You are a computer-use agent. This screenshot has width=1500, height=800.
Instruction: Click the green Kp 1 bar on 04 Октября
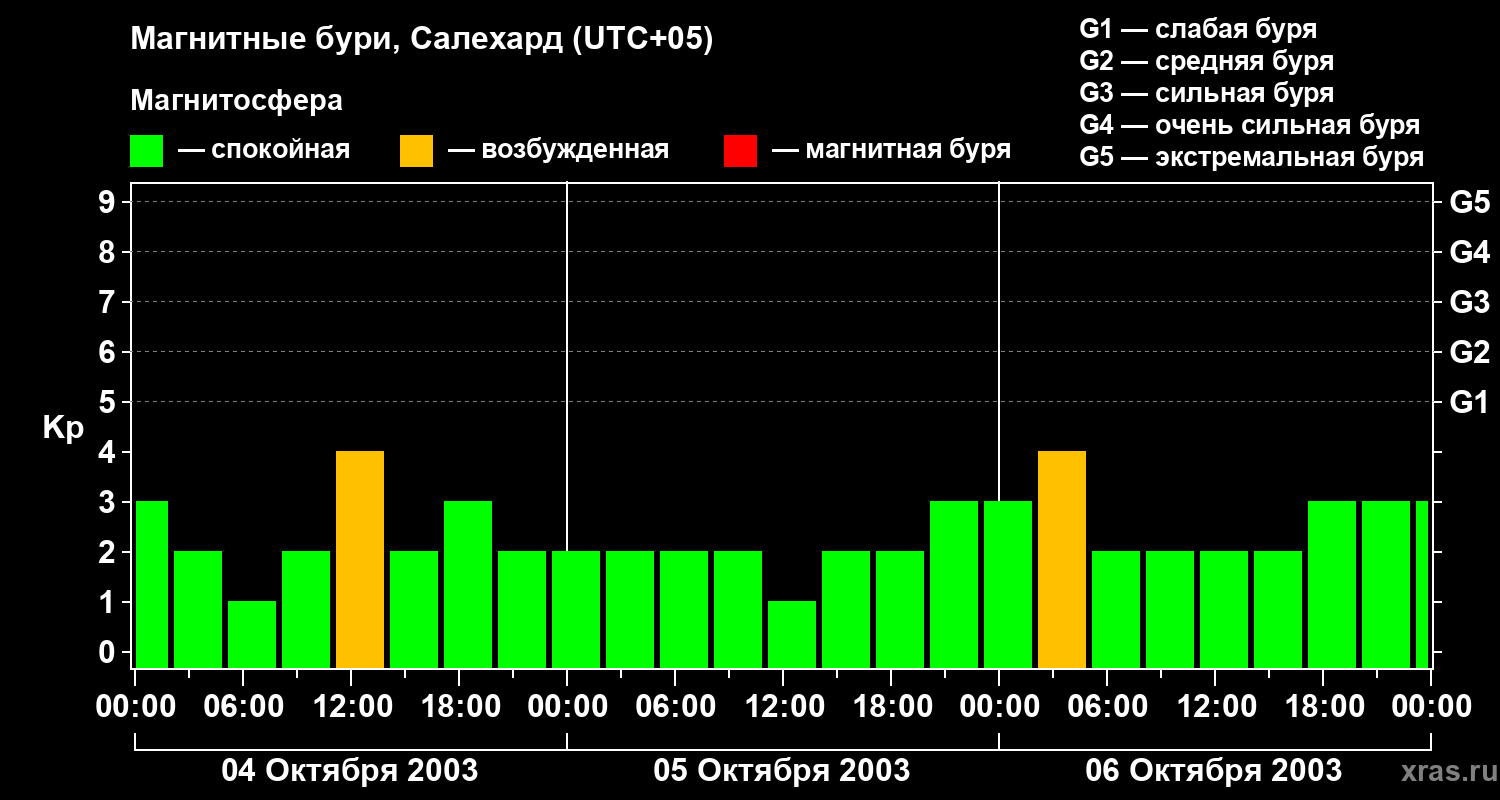pos(252,634)
